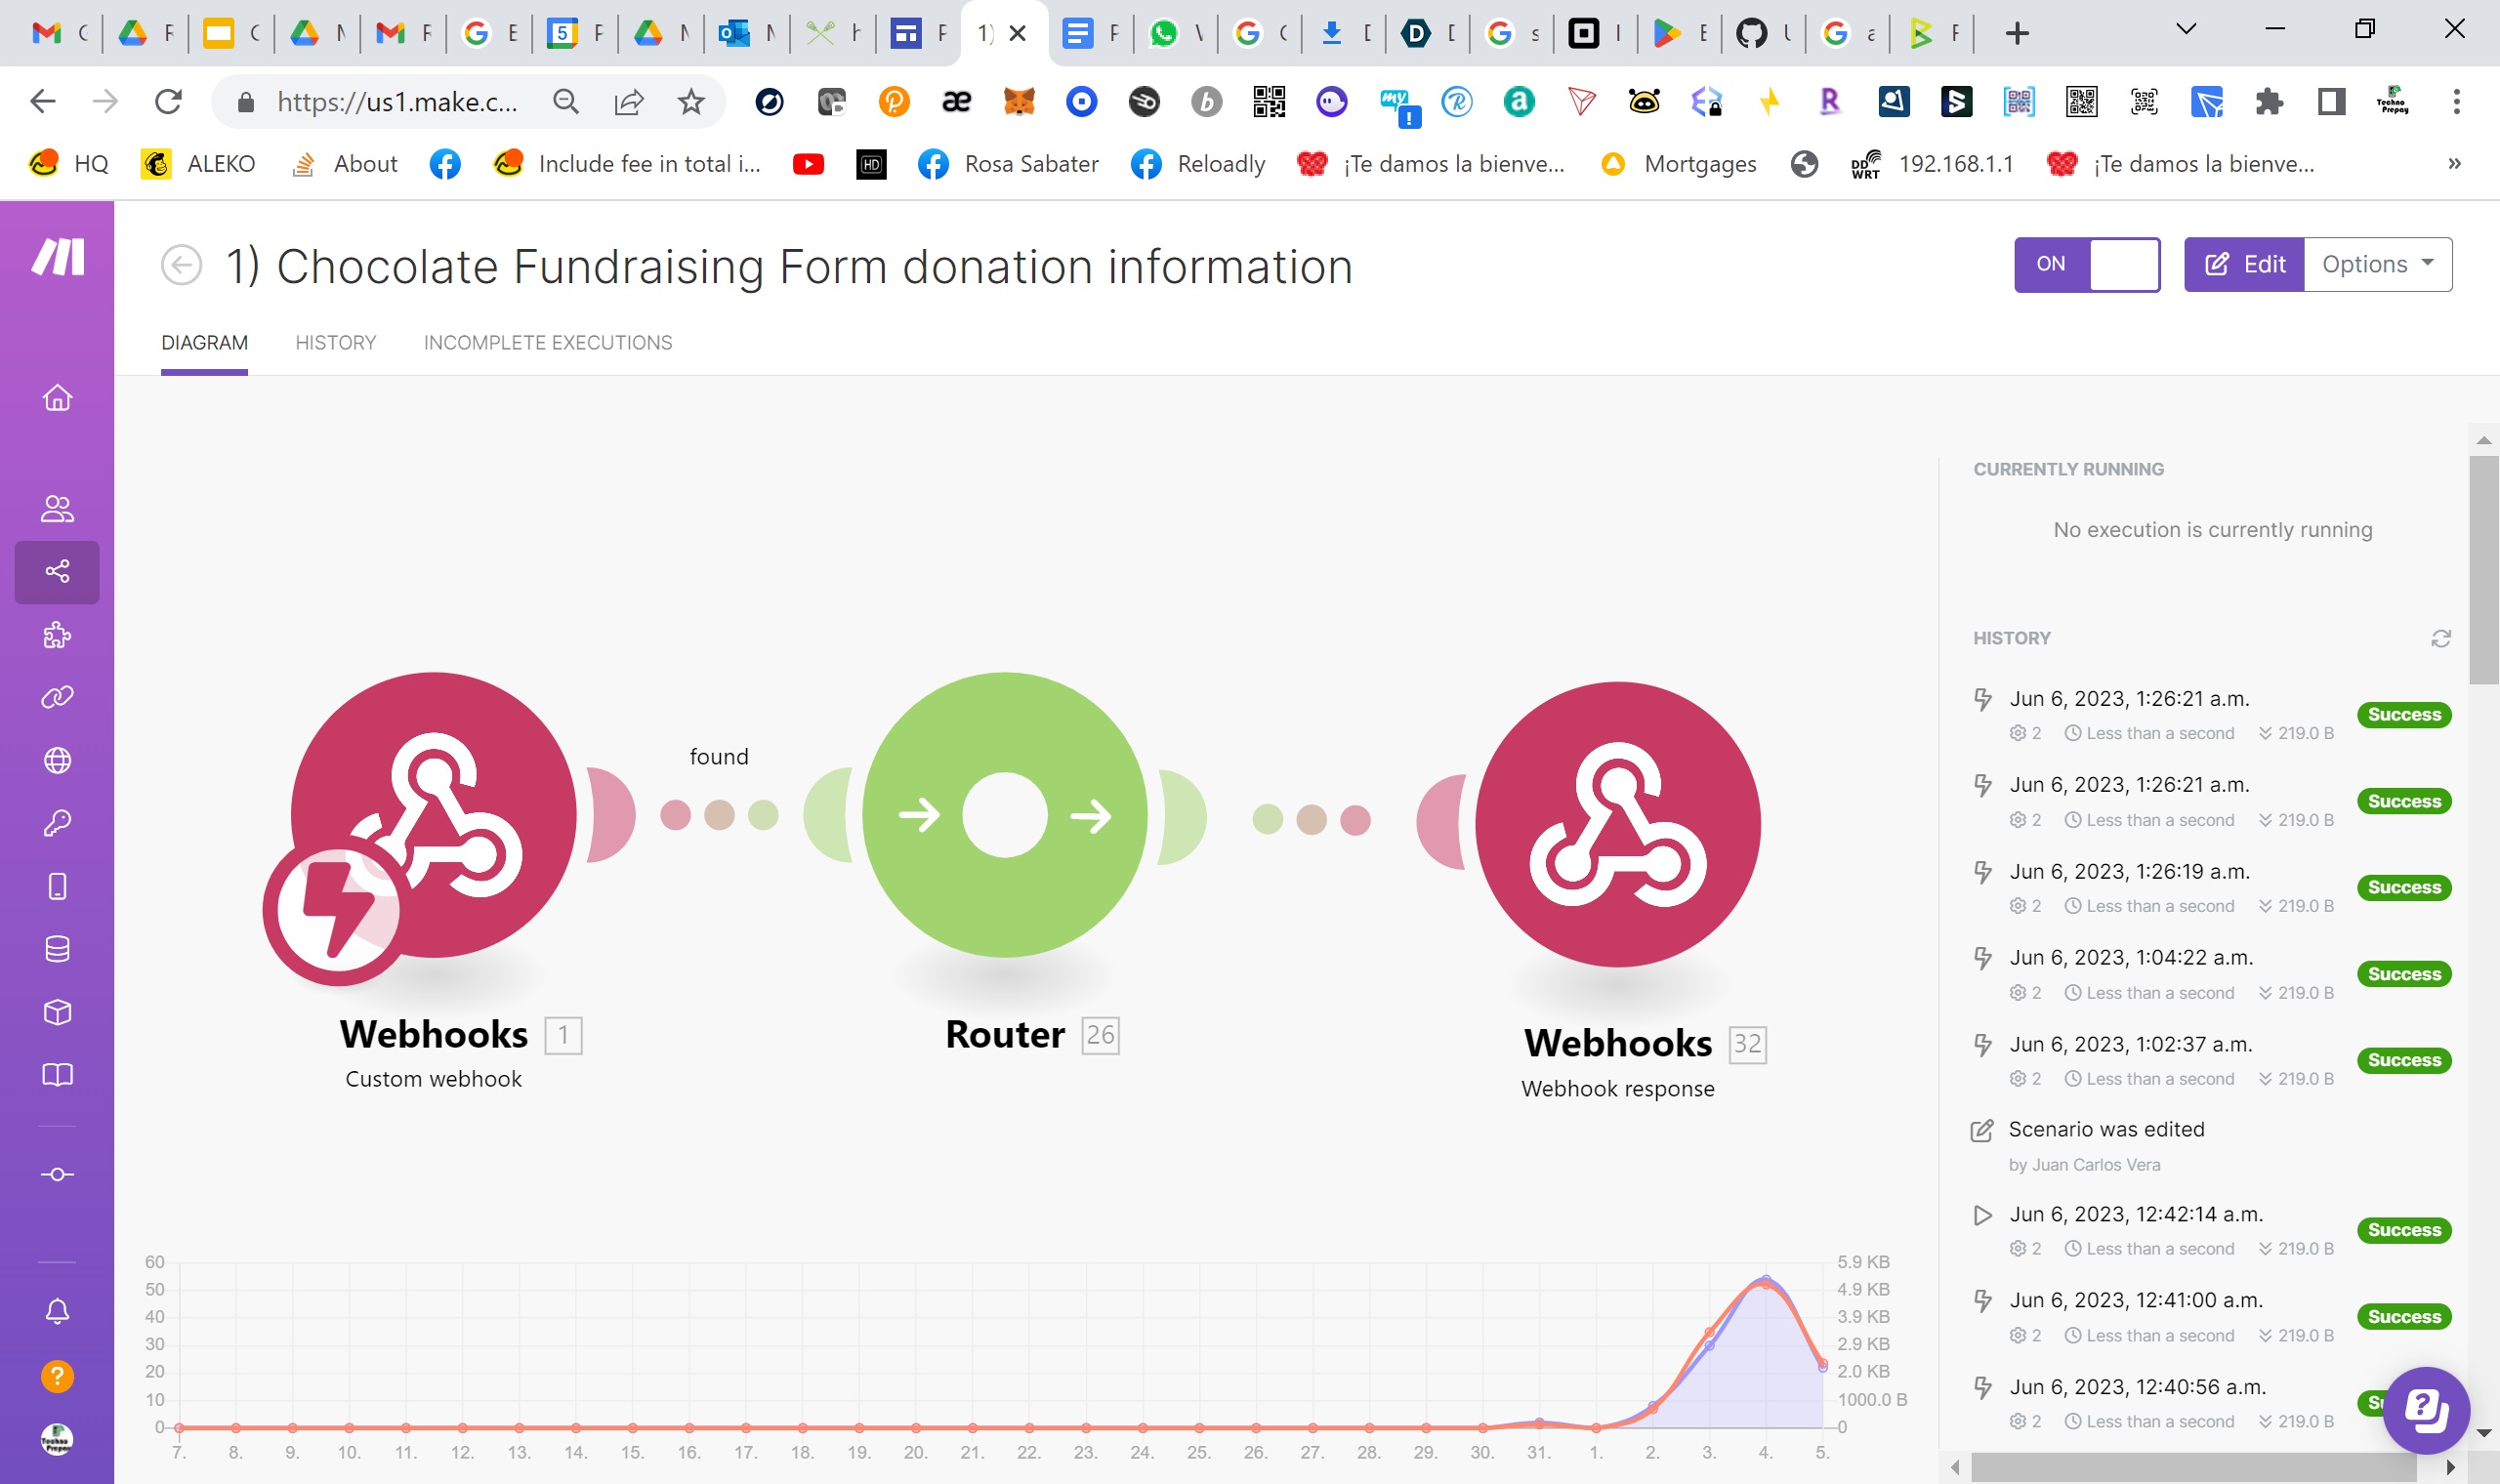Open the Team members panel
The image size is (2500, 1484).
[57, 509]
